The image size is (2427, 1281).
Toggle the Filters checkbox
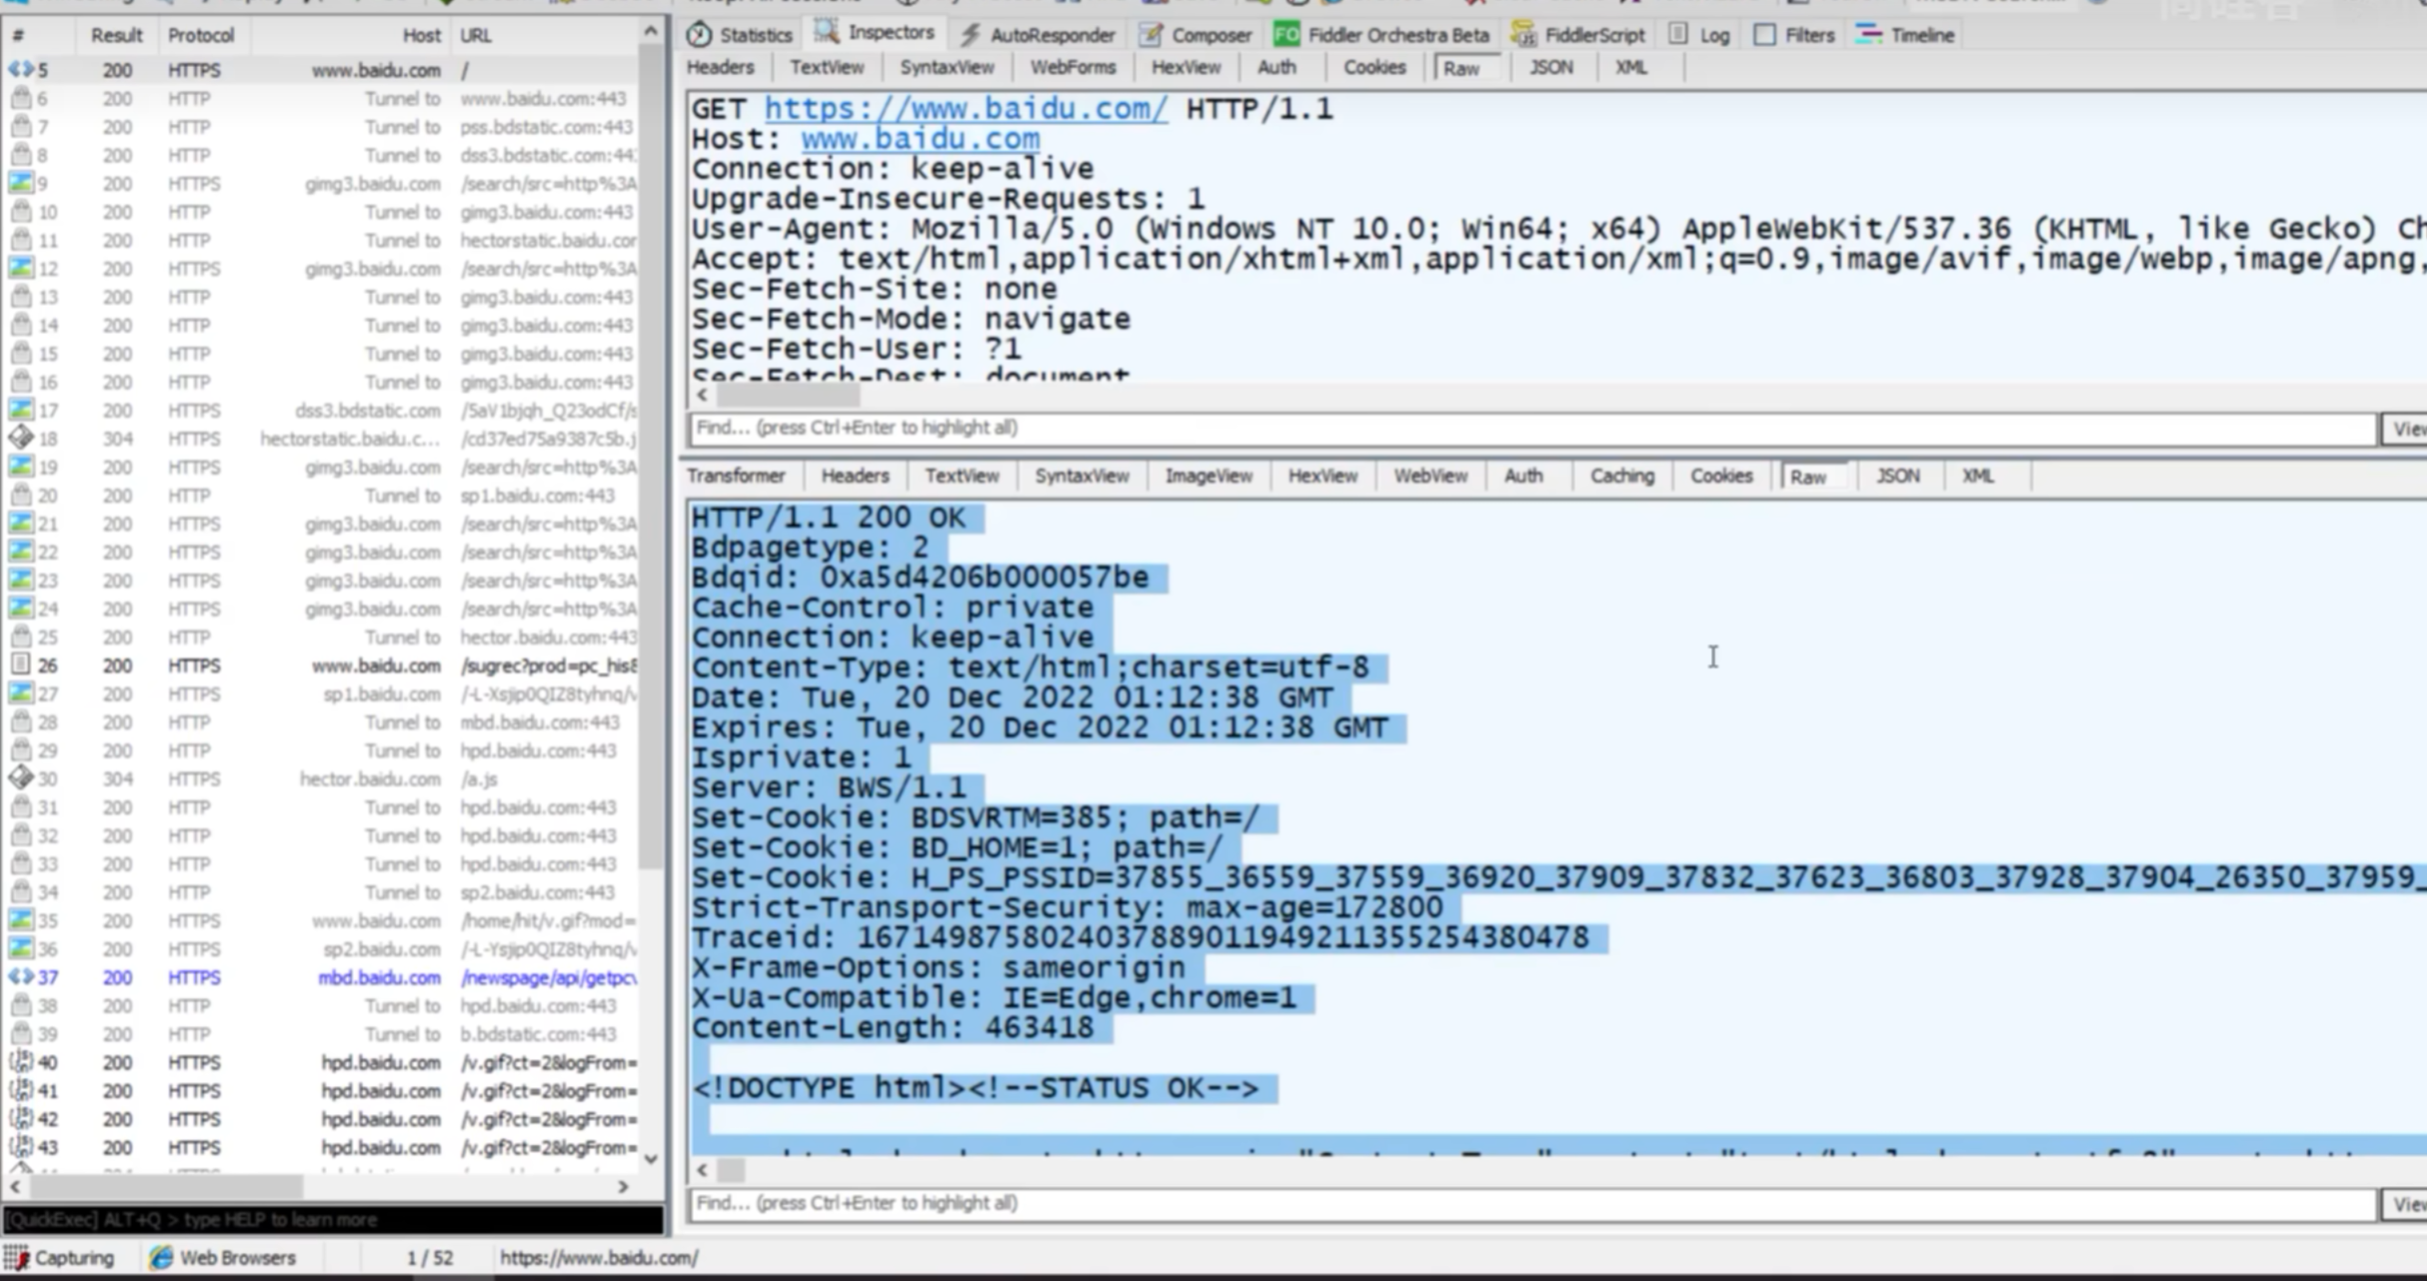(1765, 35)
